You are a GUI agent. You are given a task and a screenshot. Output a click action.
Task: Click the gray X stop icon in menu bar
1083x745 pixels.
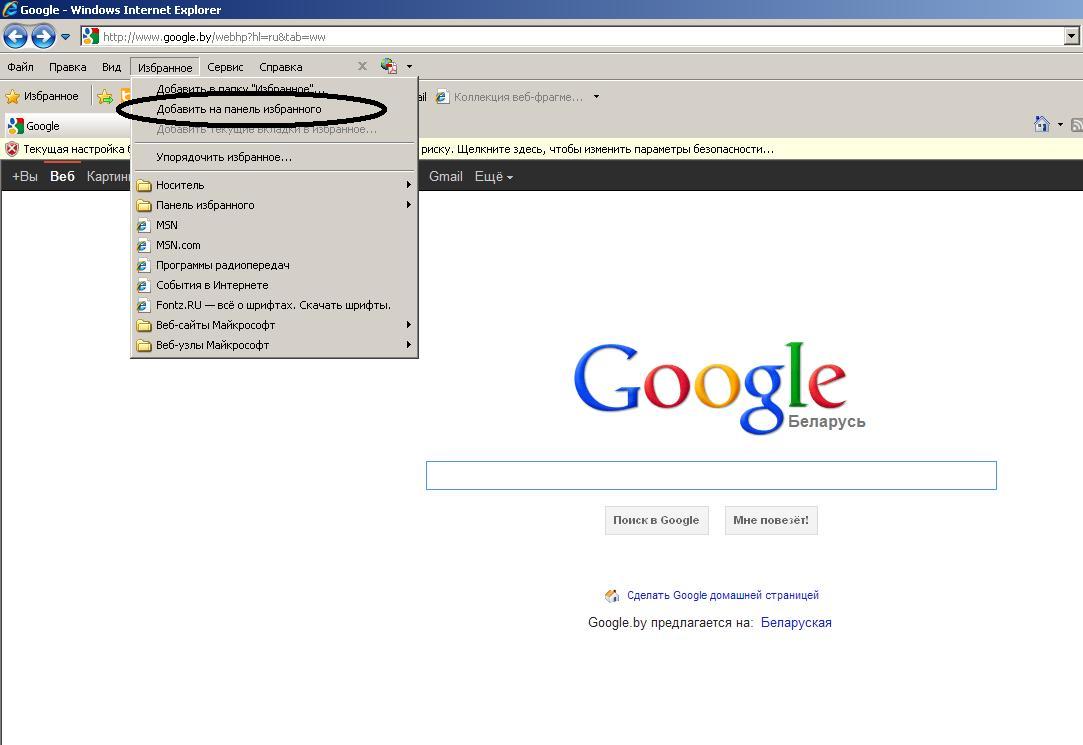click(x=362, y=66)
